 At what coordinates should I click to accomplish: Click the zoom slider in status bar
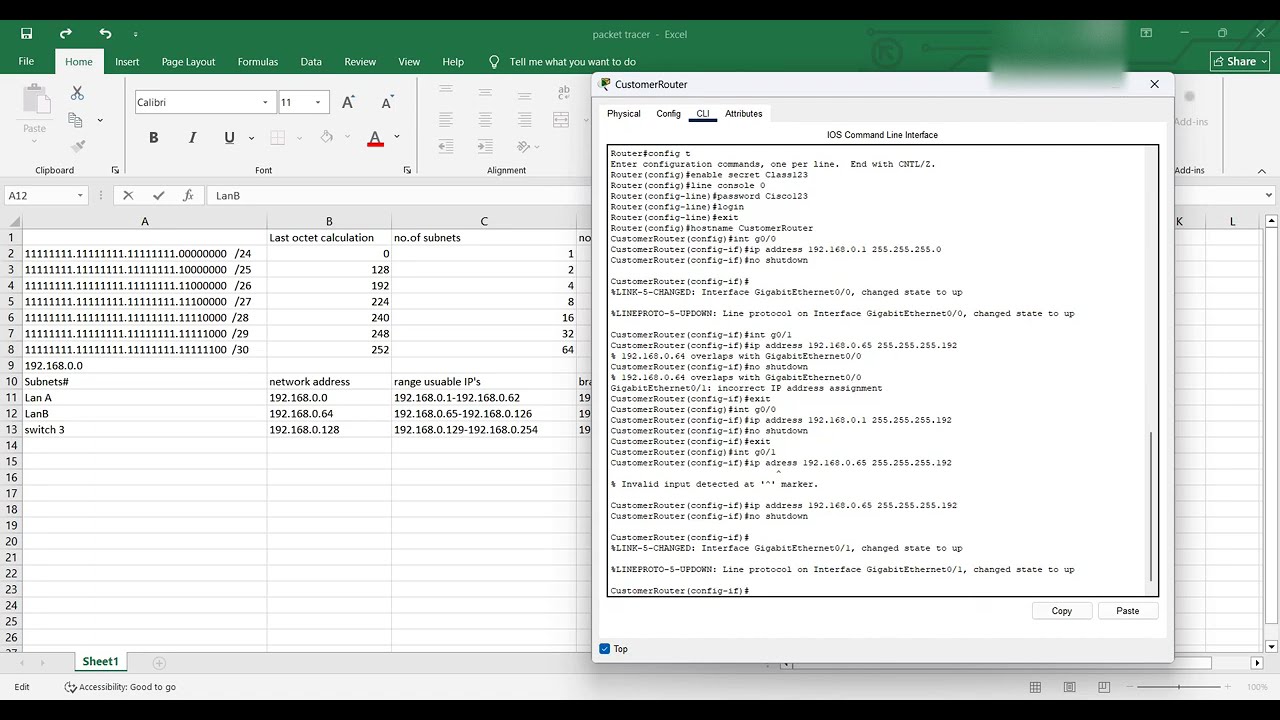point(1179,687)
